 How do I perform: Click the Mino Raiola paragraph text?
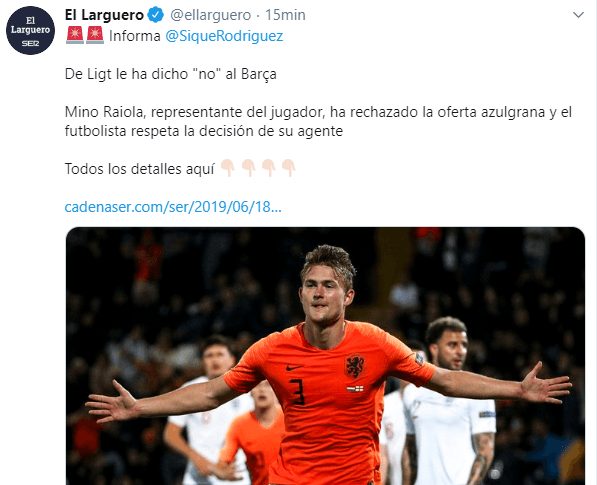(x=318, y=121)
